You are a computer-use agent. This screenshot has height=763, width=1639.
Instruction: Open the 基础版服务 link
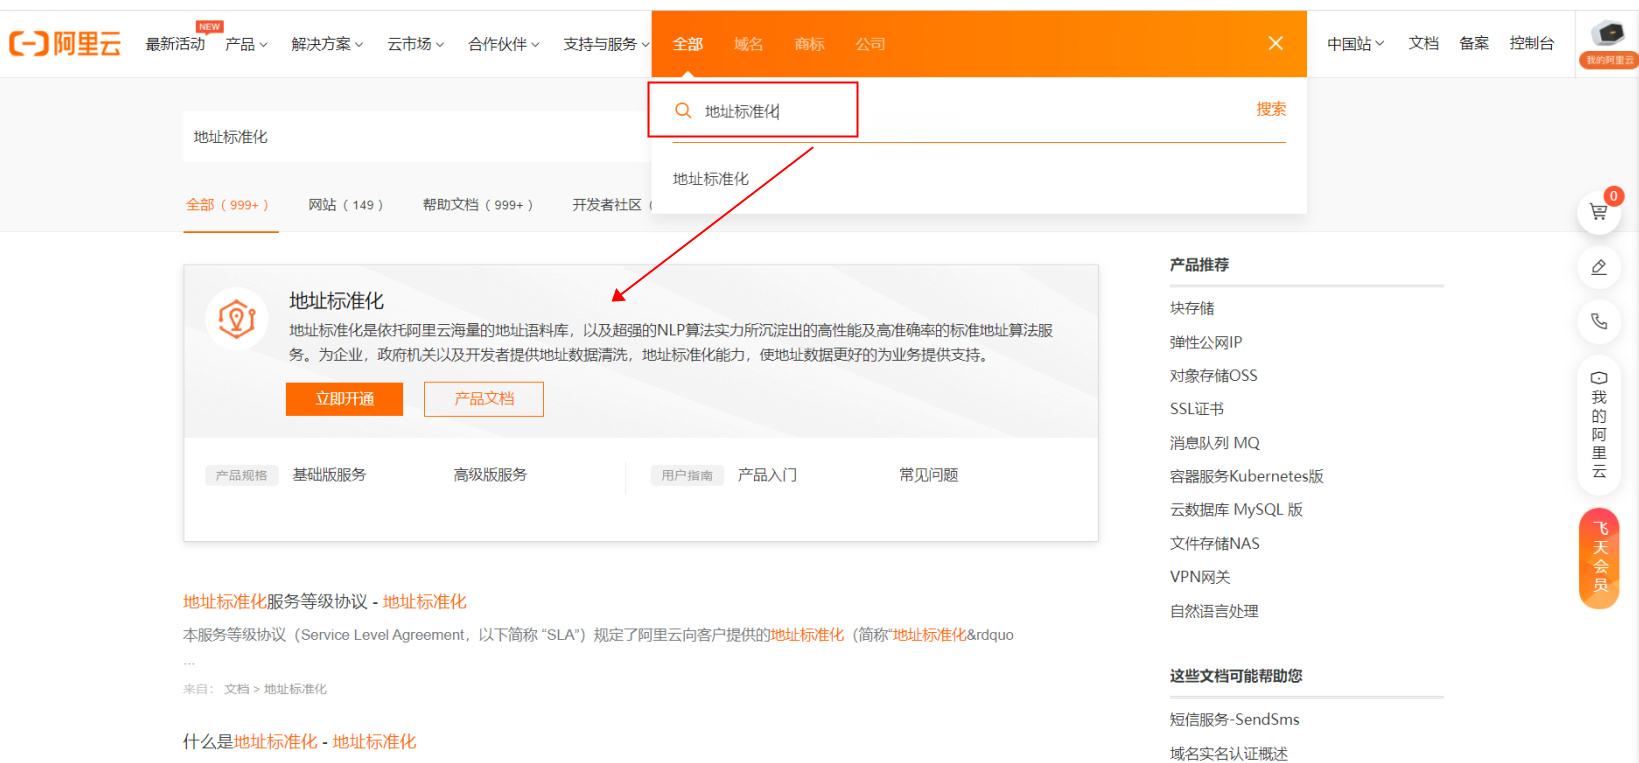329,475
